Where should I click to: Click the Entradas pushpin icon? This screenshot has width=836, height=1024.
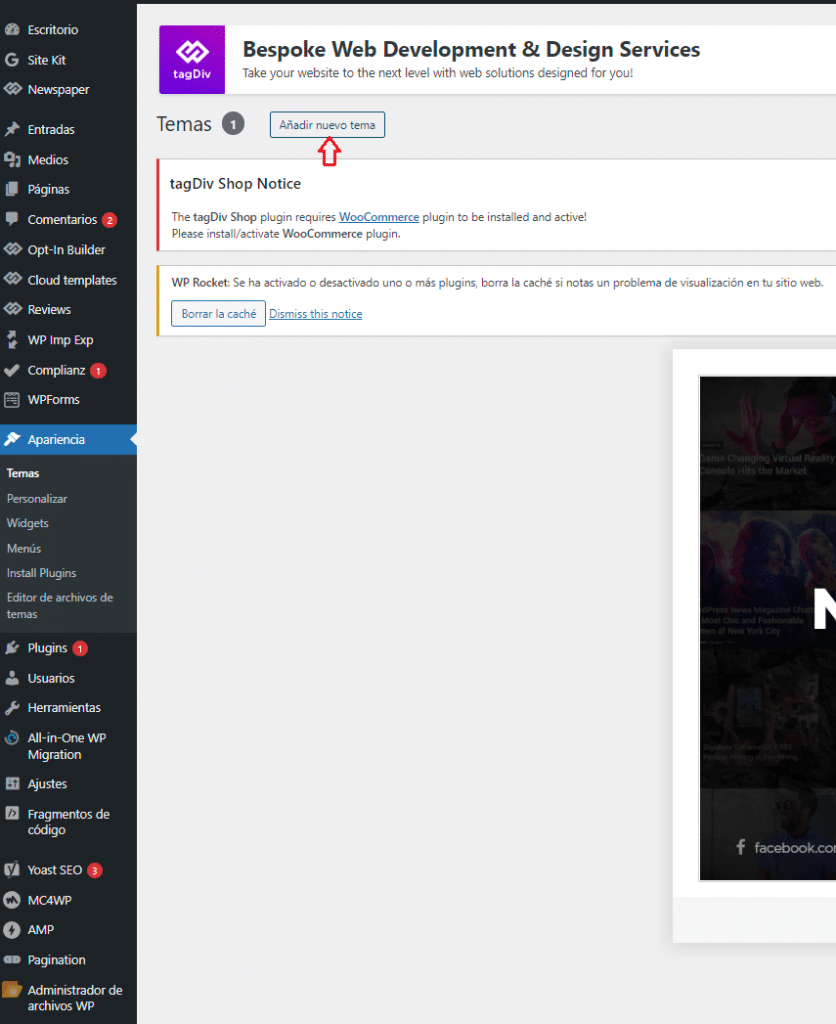[x=12, y=129]
